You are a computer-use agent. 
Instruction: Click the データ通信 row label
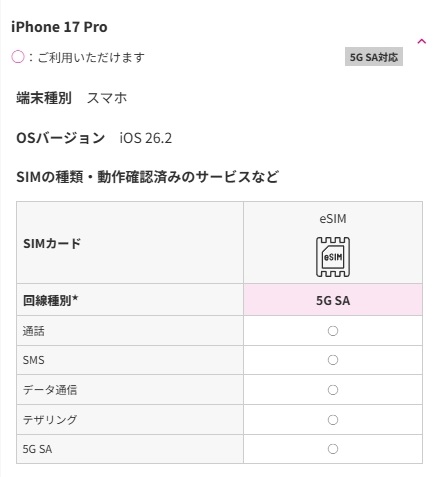50,390
